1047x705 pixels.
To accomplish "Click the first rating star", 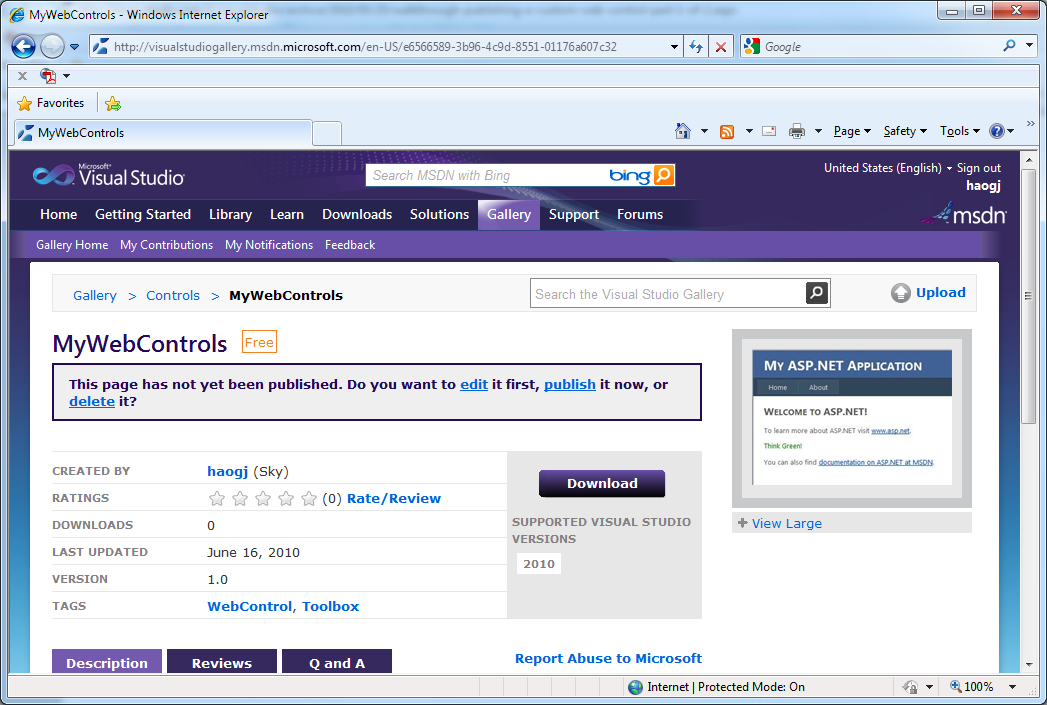I will [x=217, y=499].
